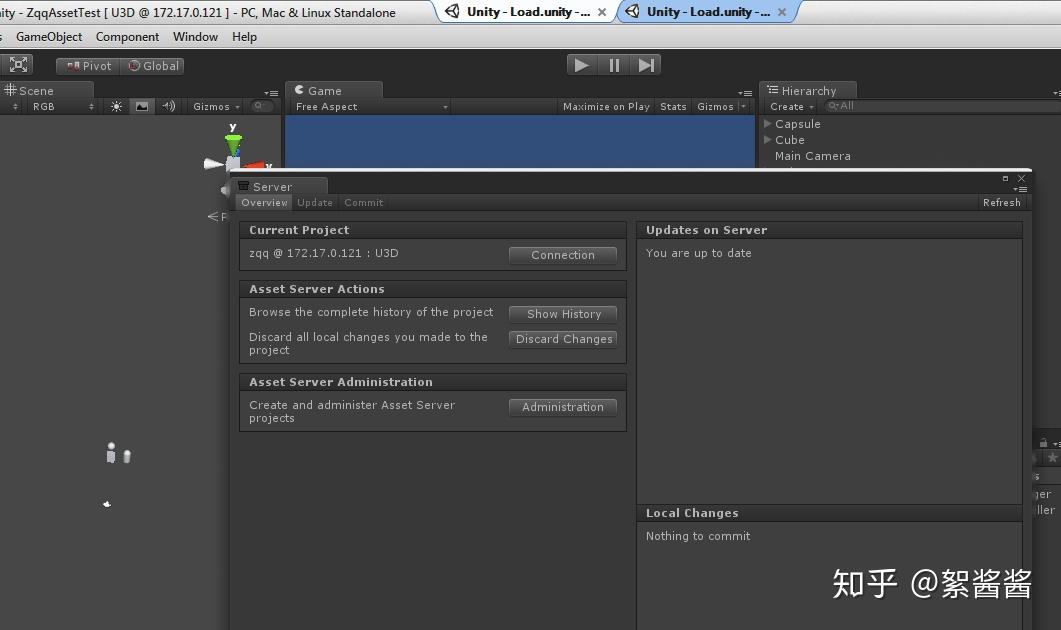Open the Scene view search icon
The image size is (1061, 630).
(260, 105)
